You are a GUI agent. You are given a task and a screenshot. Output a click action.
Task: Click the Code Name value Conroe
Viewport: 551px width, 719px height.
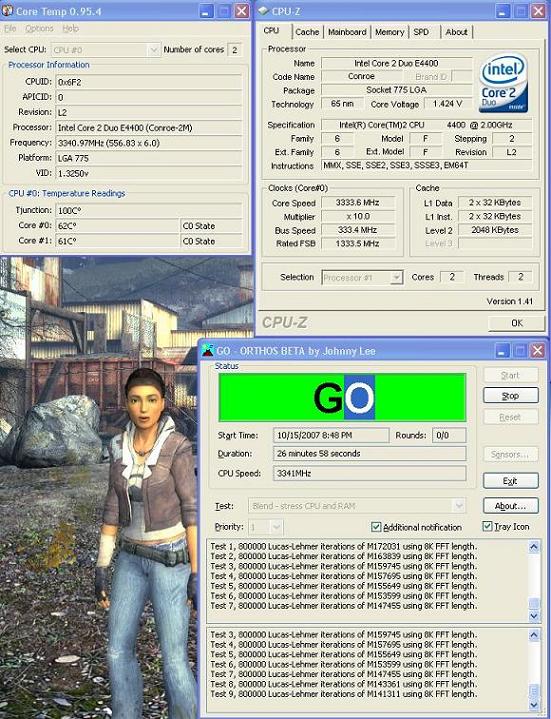pyautogui.click(x=361, y=76)
